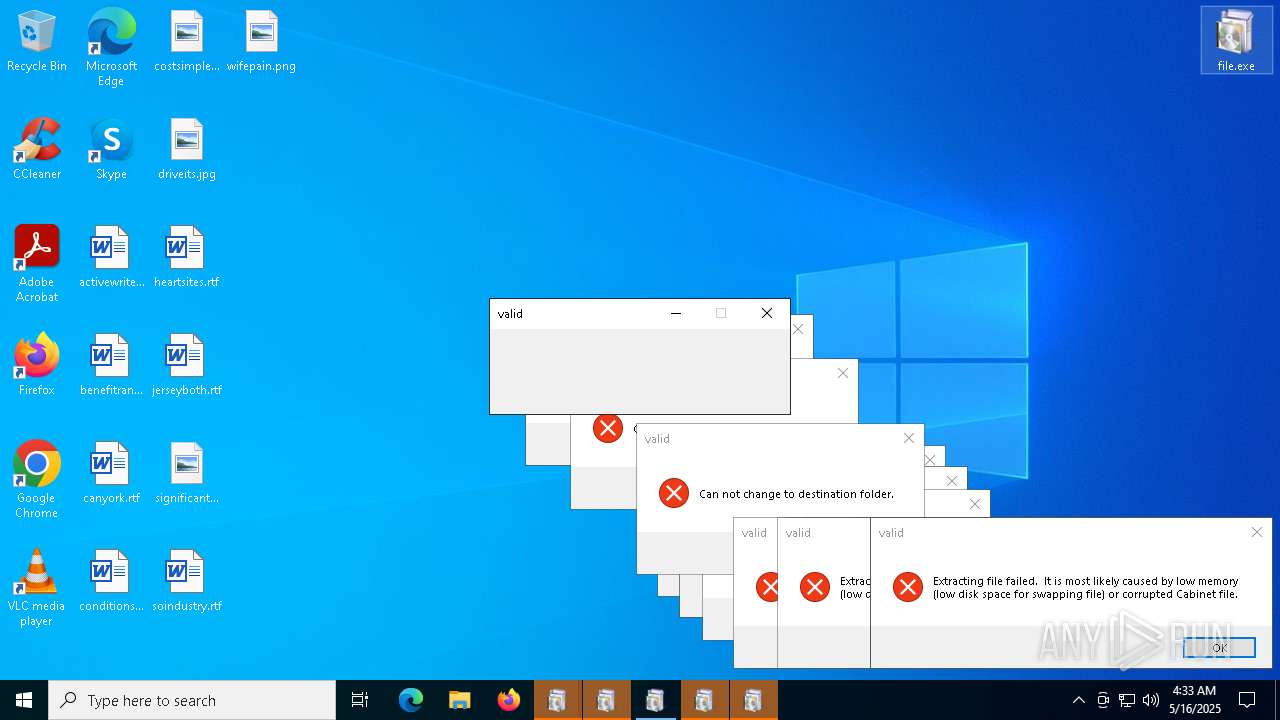Image resolution: width=1280 pixels, height=720 pixels.
Task: Select canyork.rtf document icon
Action: pos(111,473)
